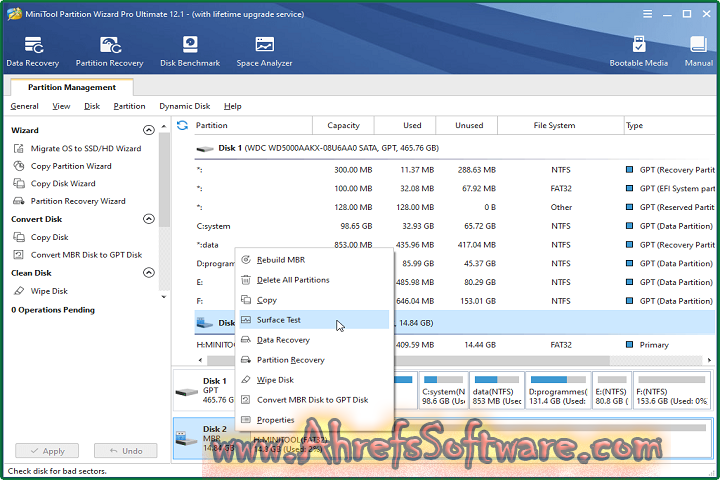Image resolution: width=720 pixels, height=480 pixels.
Task: Collapse the Wizard section
Action: click(x=149, y=130)
